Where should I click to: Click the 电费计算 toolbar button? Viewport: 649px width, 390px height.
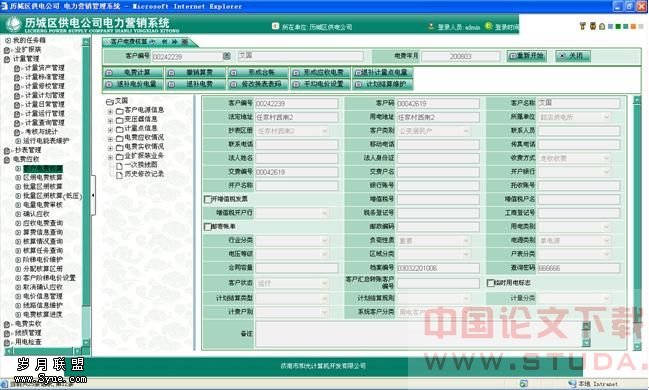[133, 72]
